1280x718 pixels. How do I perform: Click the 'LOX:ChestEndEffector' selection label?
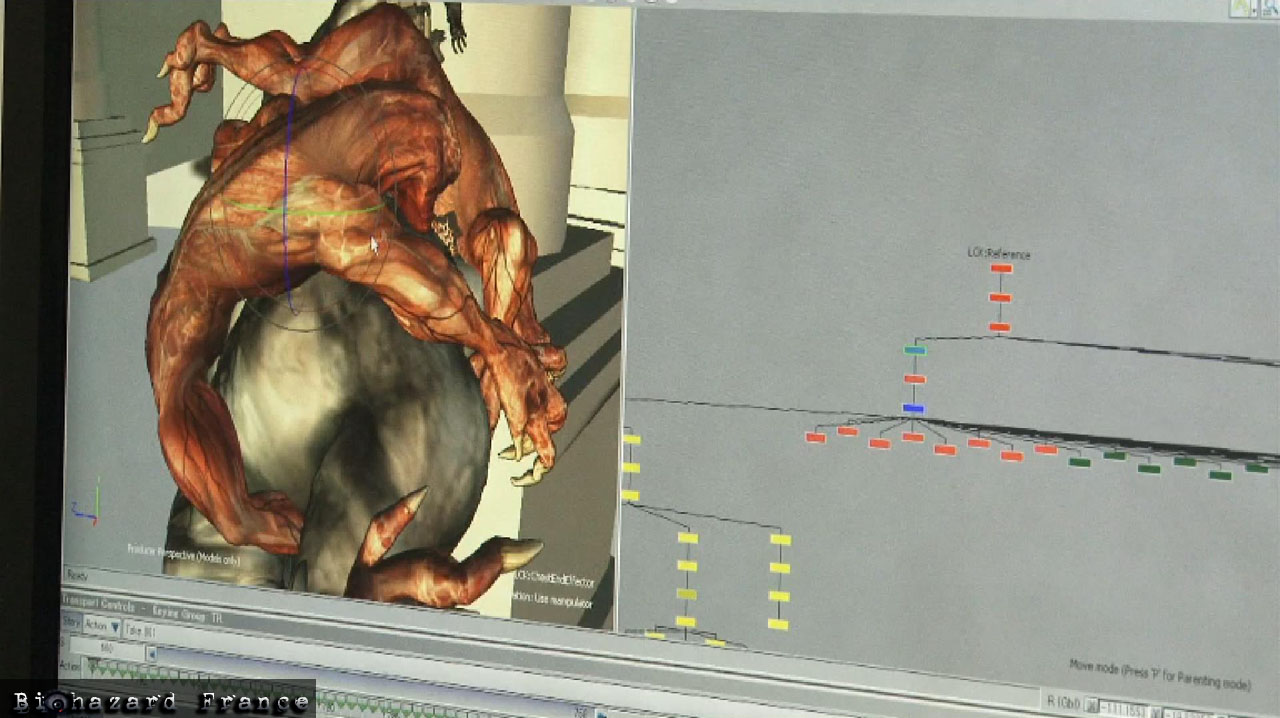click(x=553, y=580)
